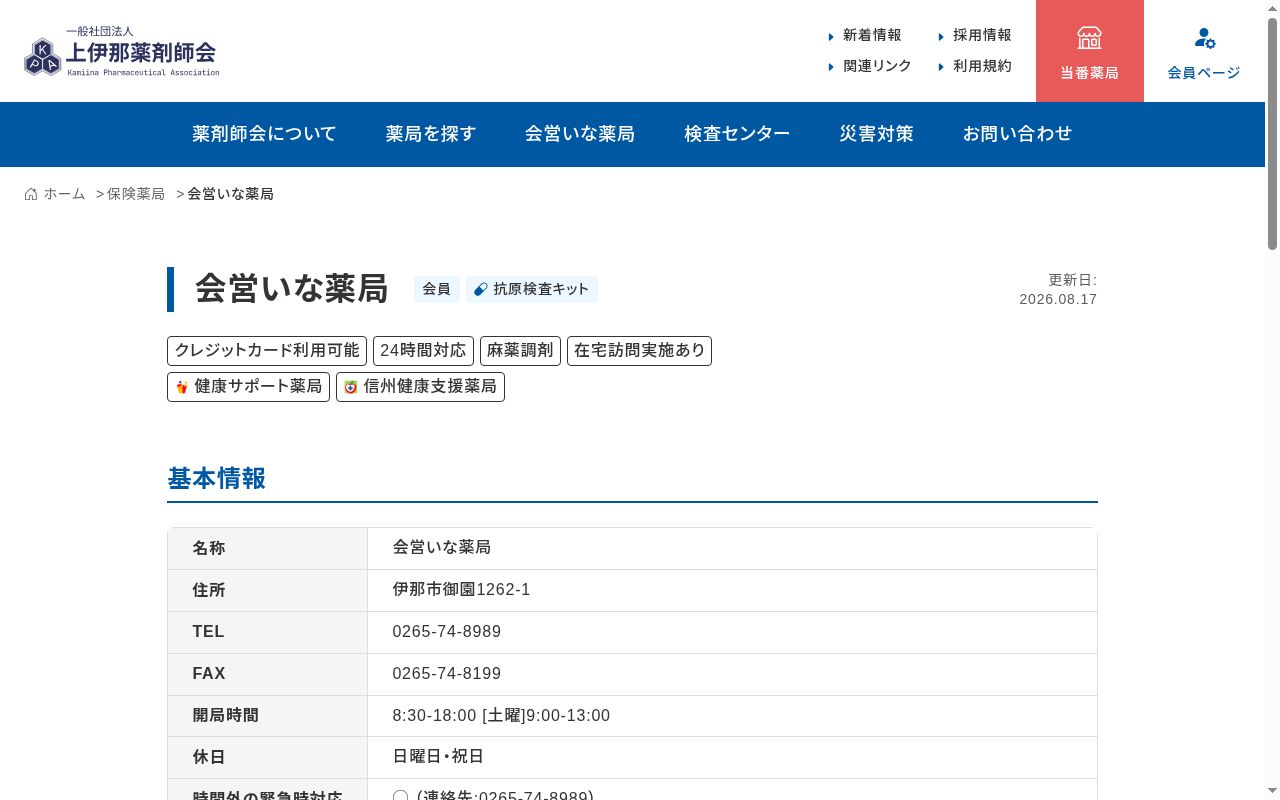The height and width of the screenshot is (800, 1280).
Task: Click the 麻薬調剤 tag
Action: (520, 351)
